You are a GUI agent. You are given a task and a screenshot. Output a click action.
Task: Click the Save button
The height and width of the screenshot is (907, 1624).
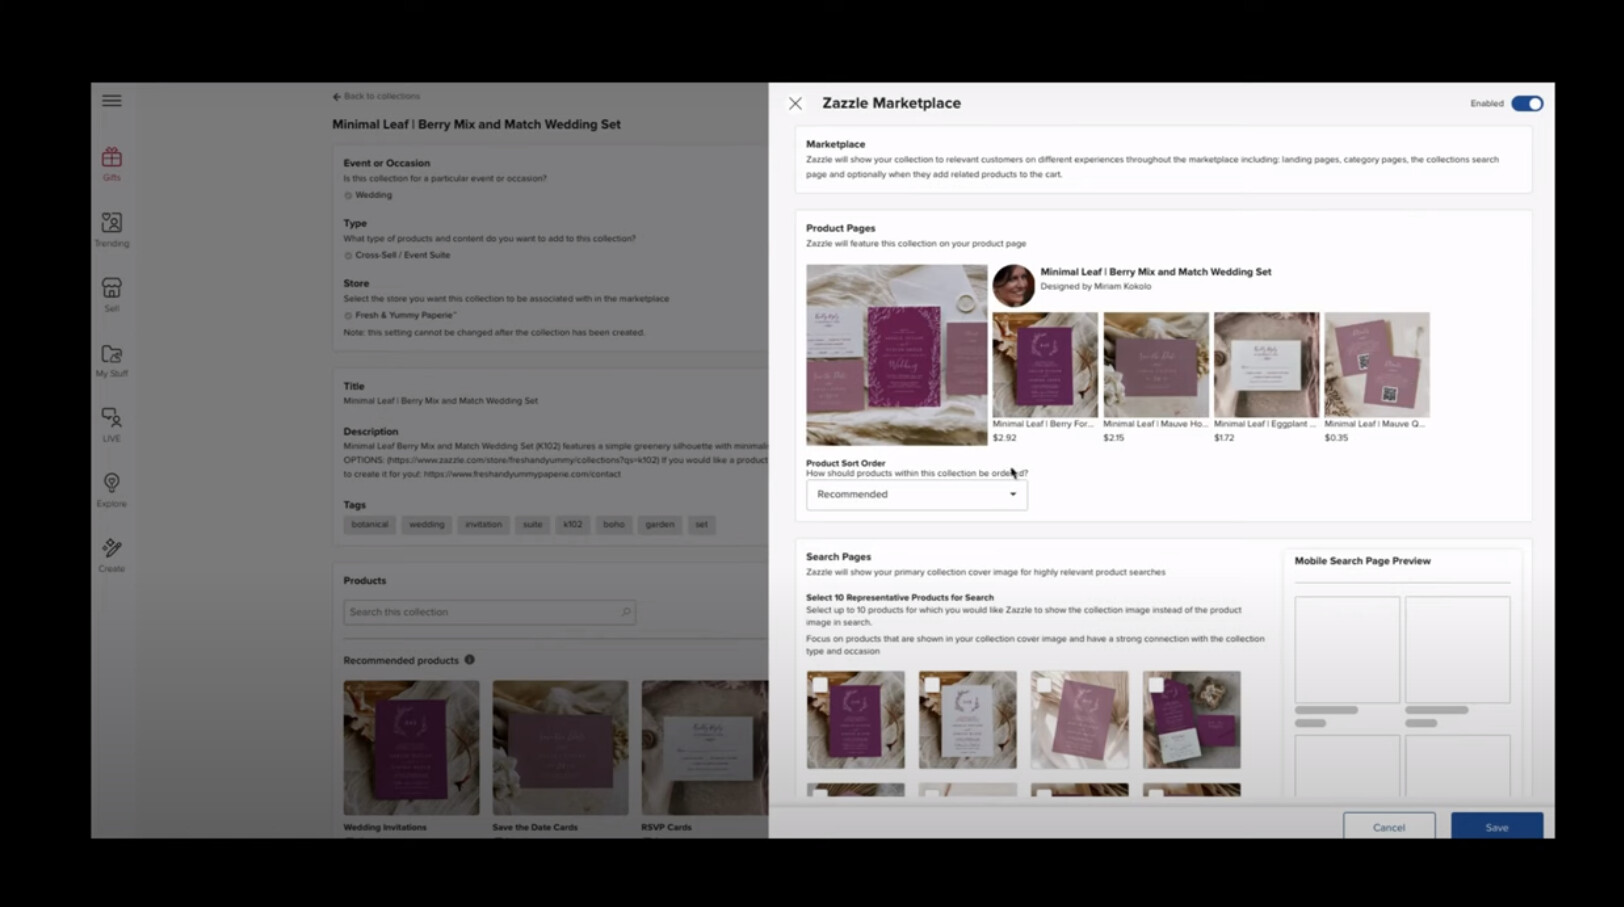click(1496, 826)
